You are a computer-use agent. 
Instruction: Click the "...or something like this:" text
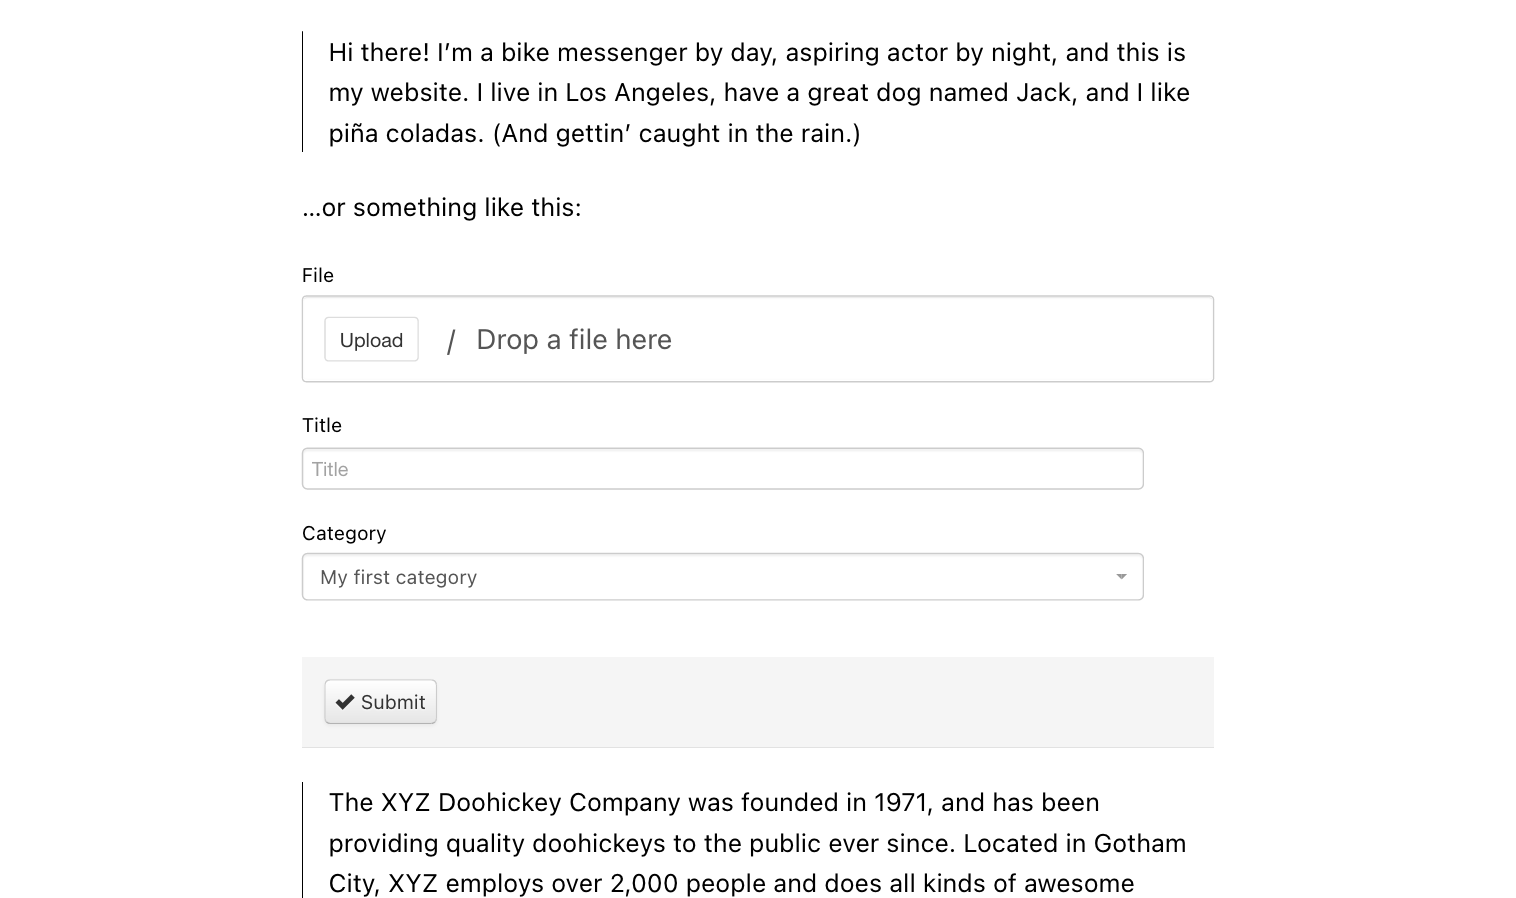click(x=441, y=207)
